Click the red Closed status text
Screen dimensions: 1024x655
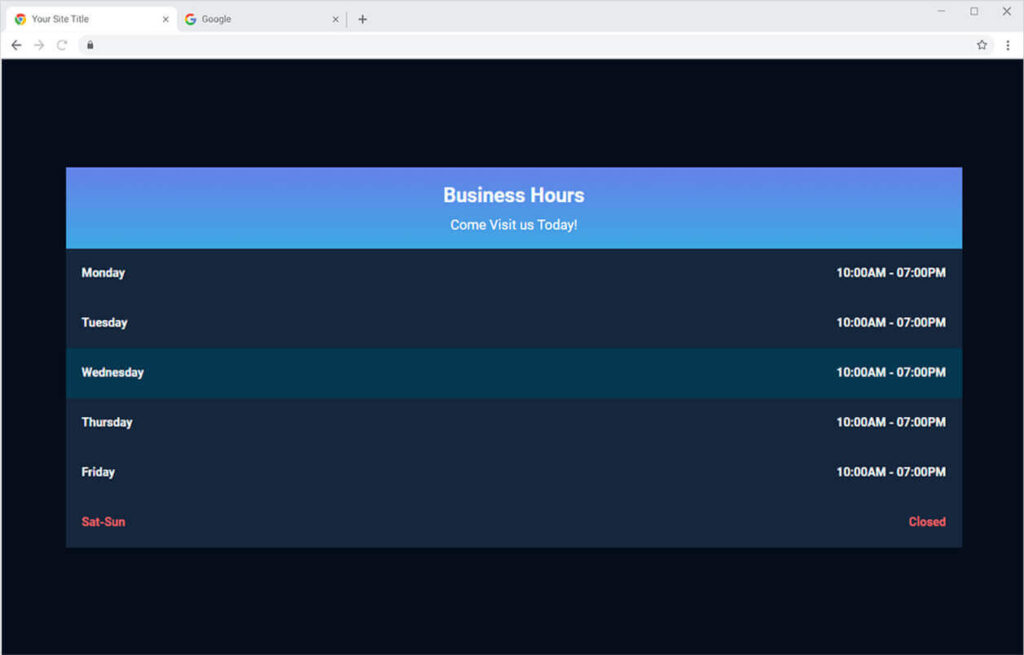(926, 522)
